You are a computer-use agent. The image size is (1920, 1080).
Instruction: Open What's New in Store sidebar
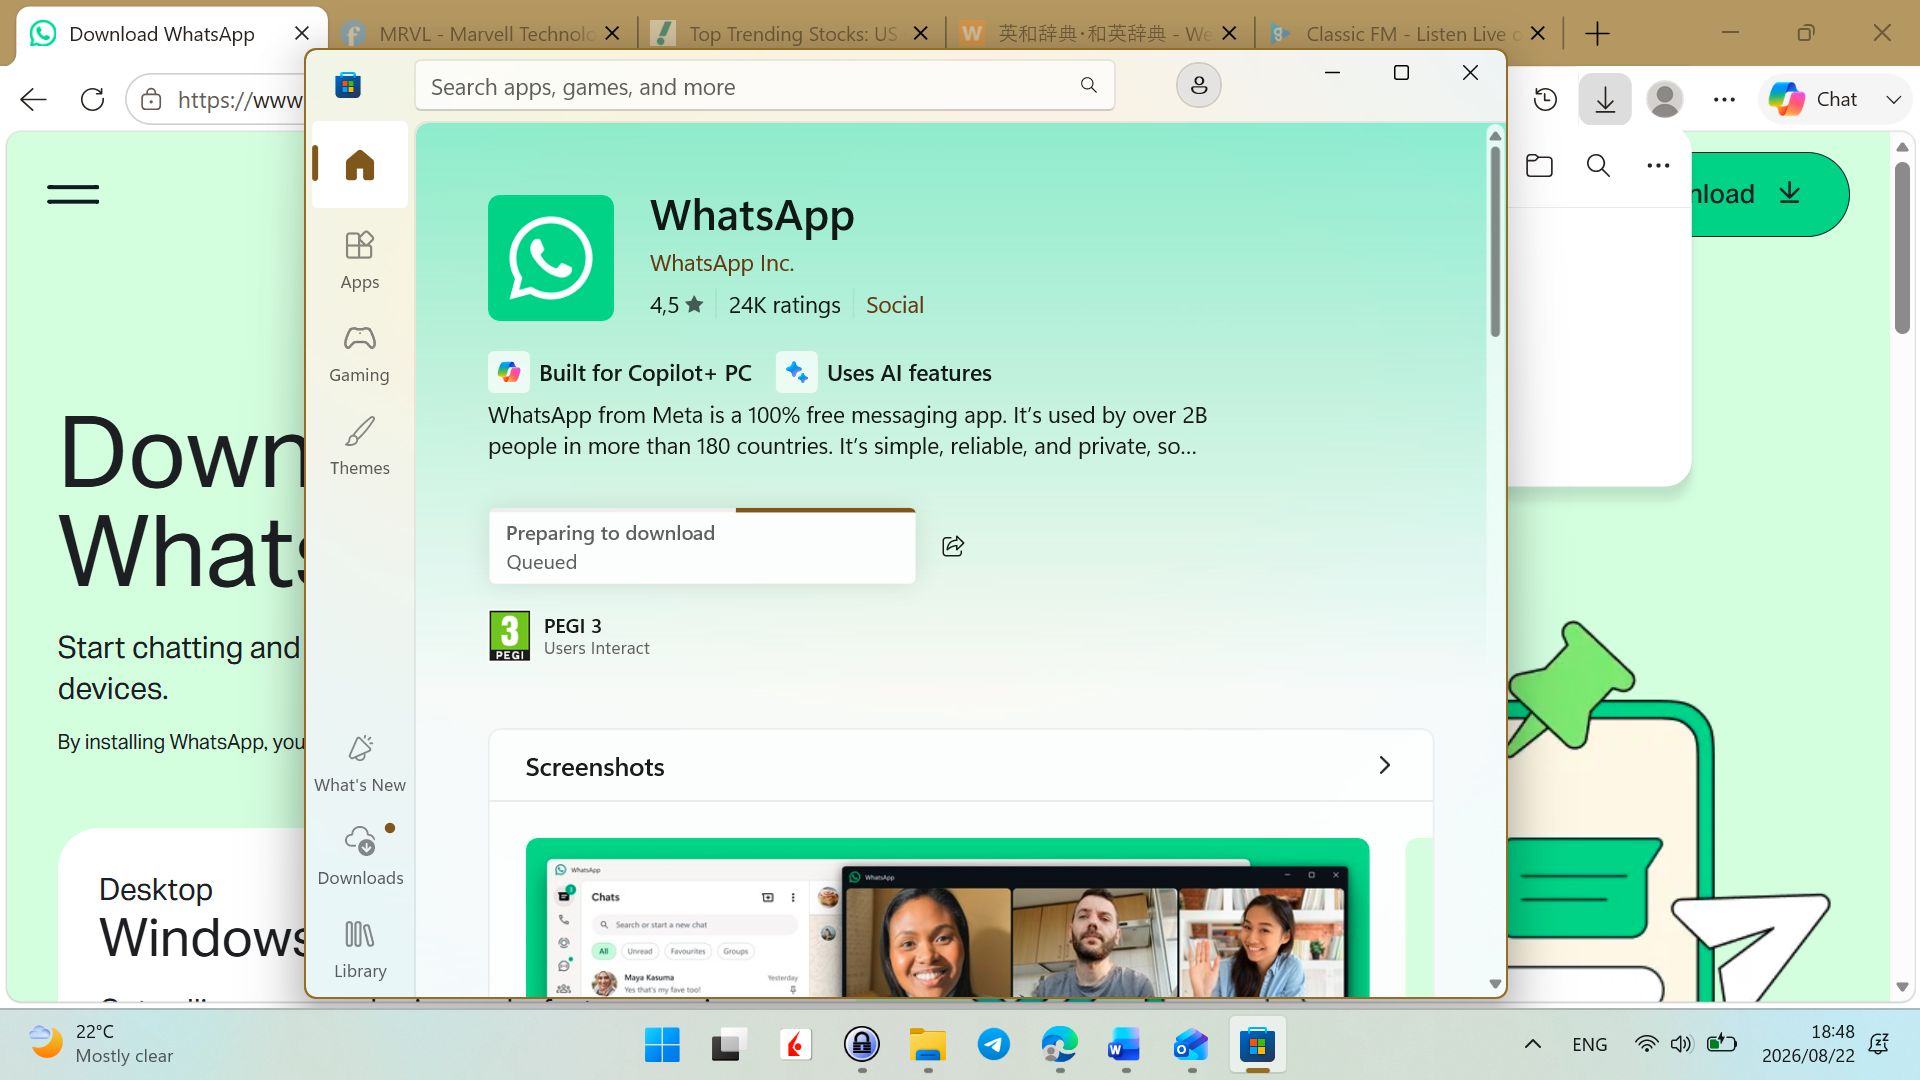(359, 763)
